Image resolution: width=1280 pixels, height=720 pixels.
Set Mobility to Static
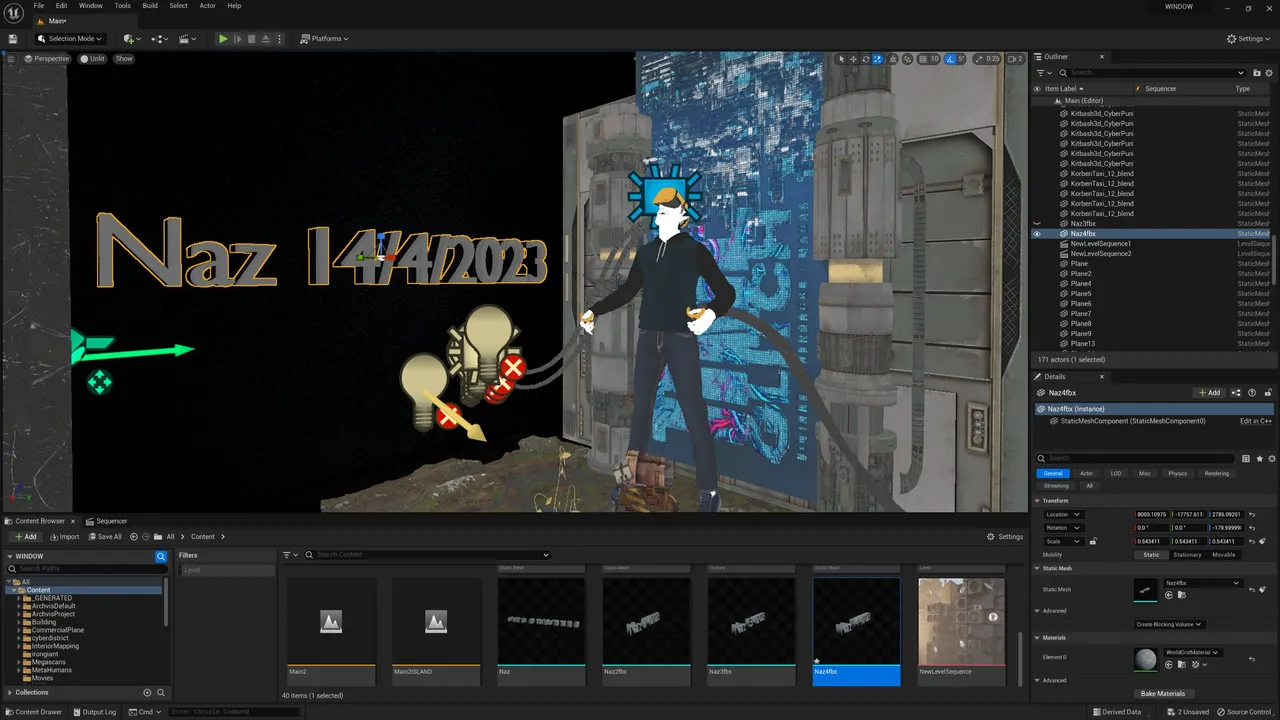click(1151, 555)
